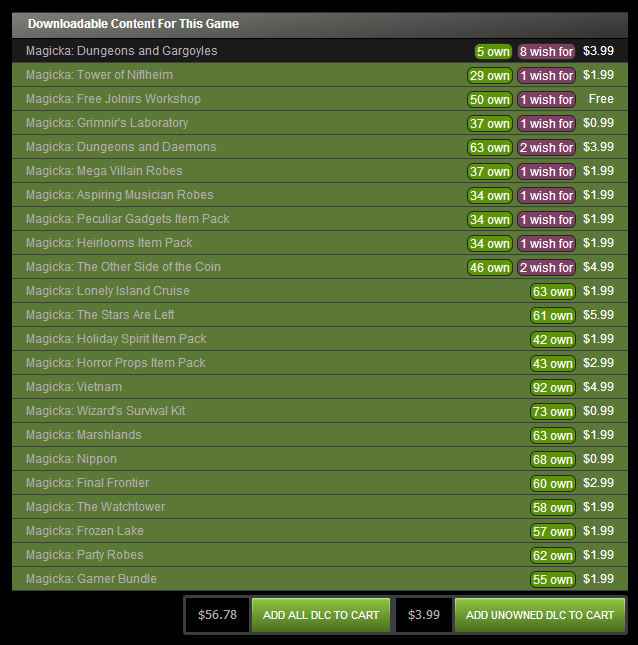The image size is (638, 645).
Task: Open Magicka: Party Robes DLC
Action: 320,555
